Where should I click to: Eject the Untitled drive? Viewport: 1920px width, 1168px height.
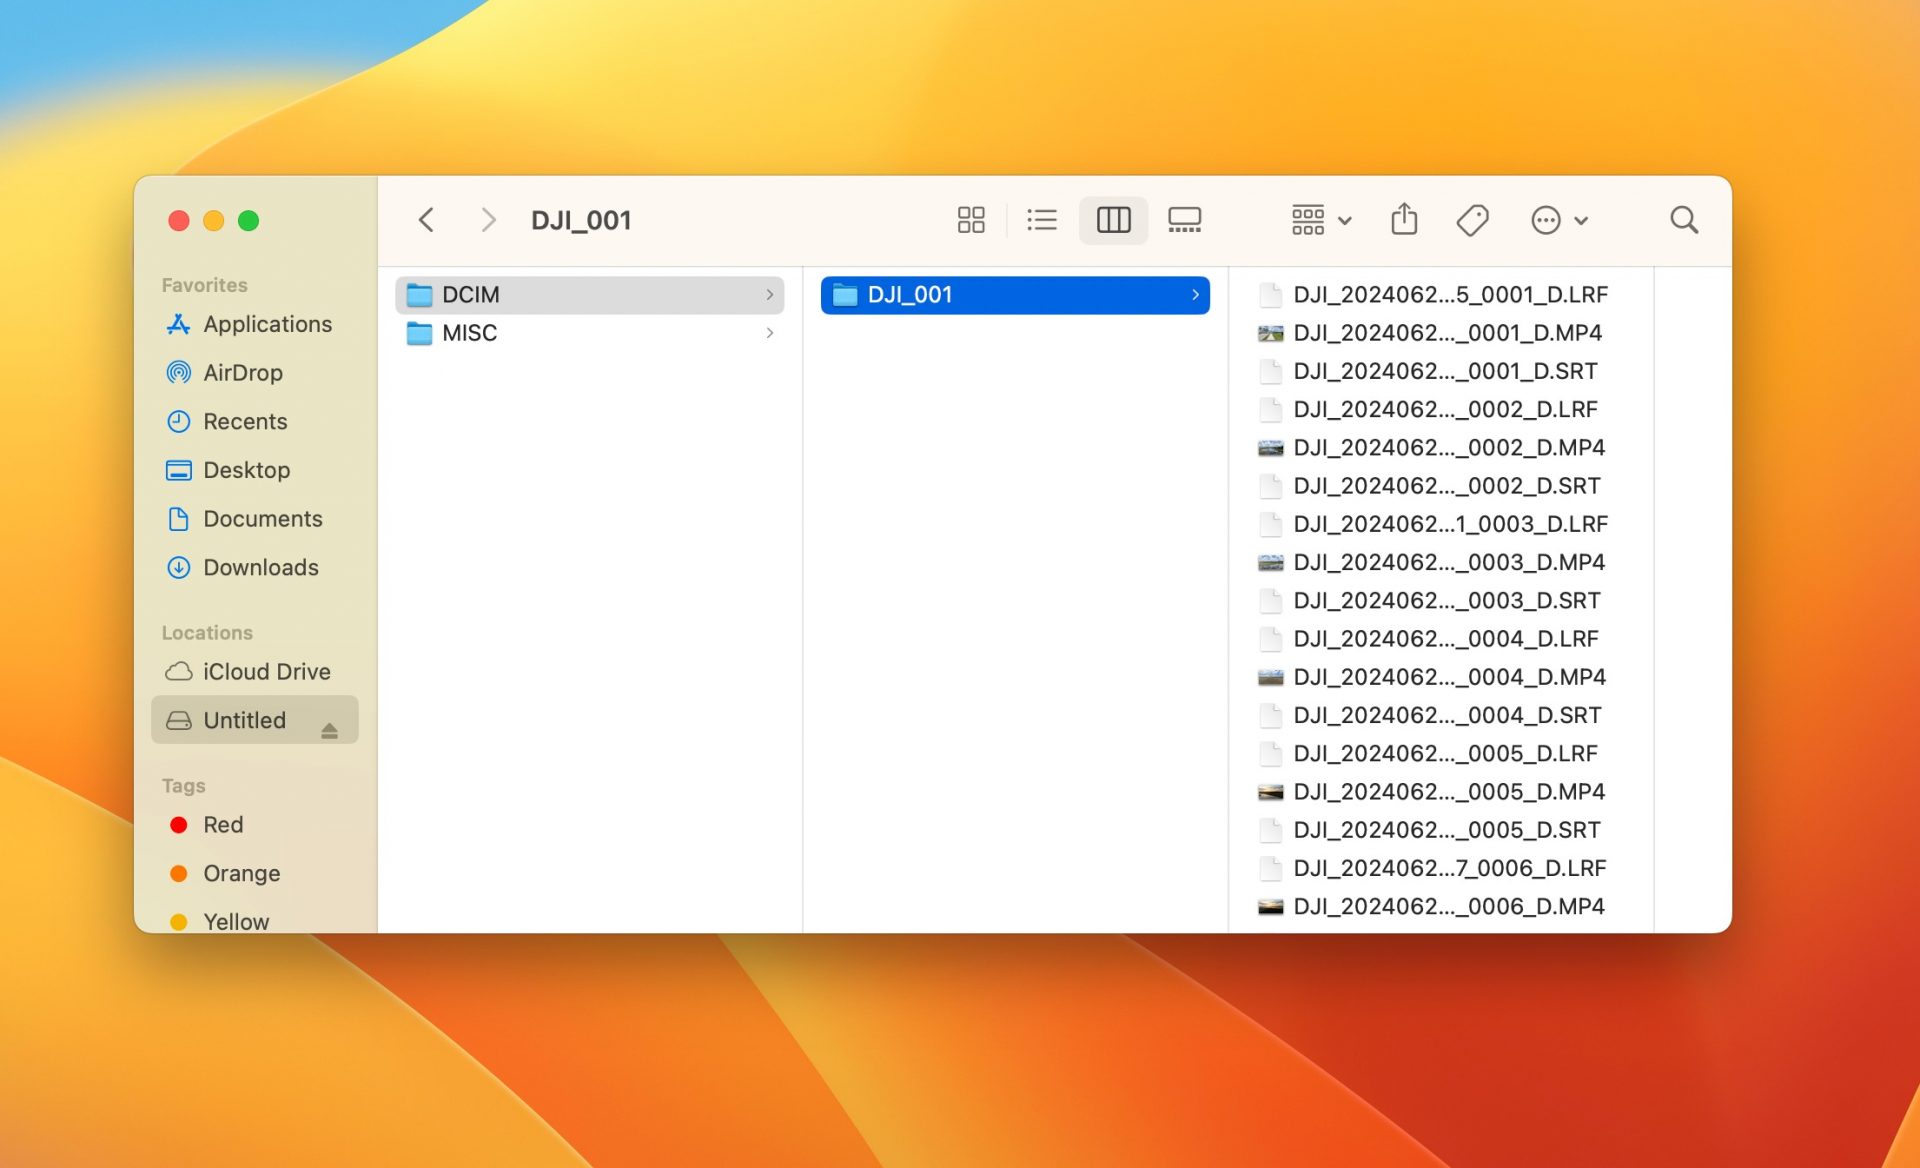point(329,731)
